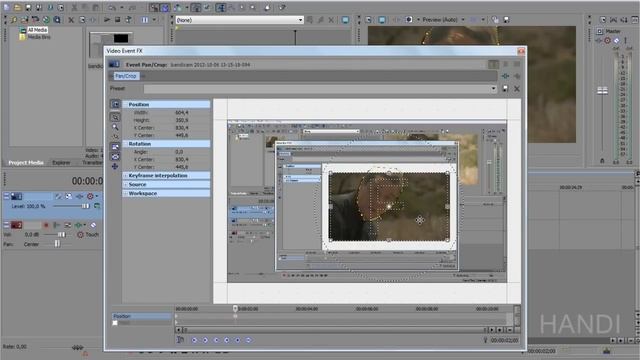The image size is (640, 360).
Task: Select the Normal Edit tool in Pan/Crop sidebar
Action: (115, 117)
